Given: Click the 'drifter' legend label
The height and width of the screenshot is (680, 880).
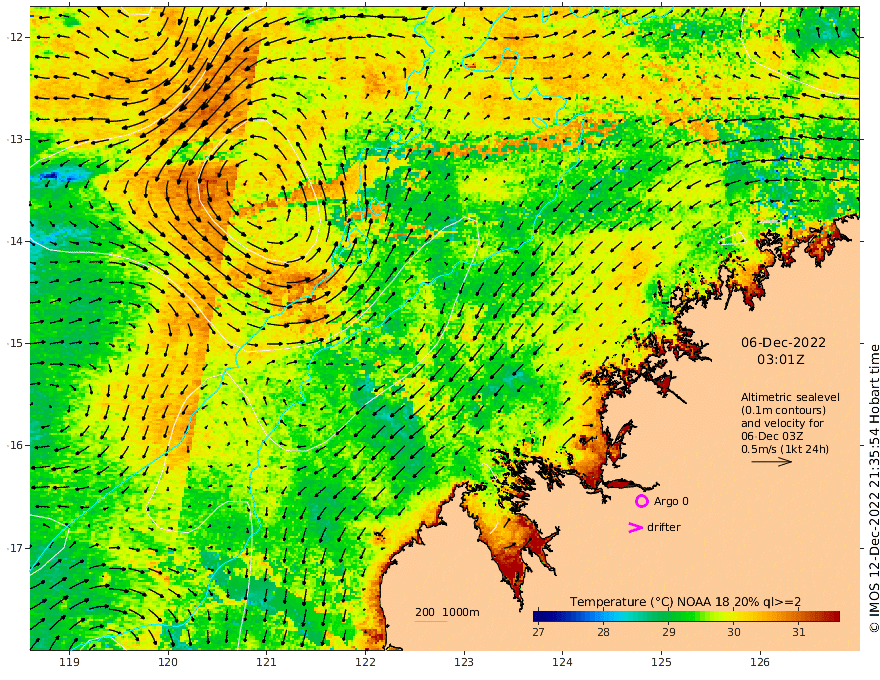Looking at the screenshot, I should [x=664, y=527].
